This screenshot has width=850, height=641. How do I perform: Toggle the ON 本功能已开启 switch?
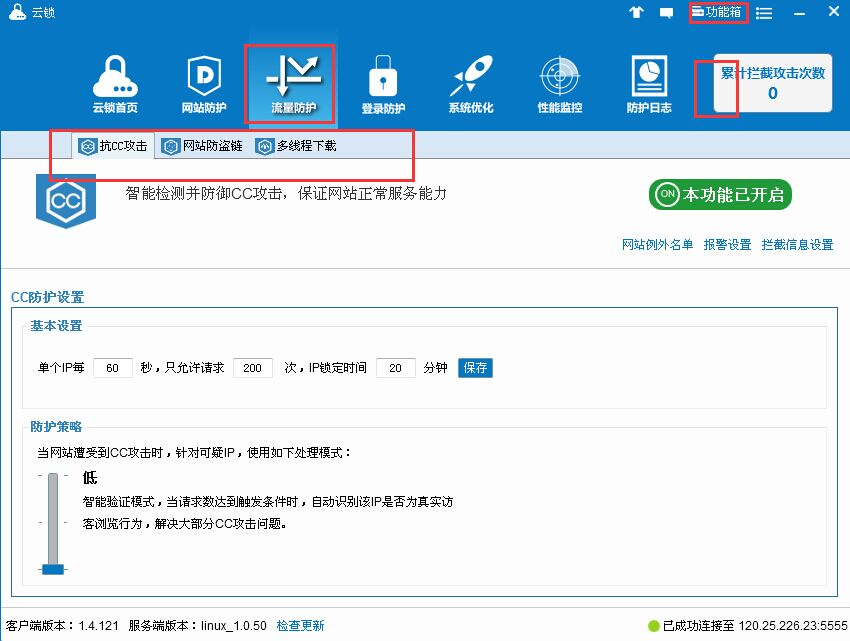coord(720,195)
